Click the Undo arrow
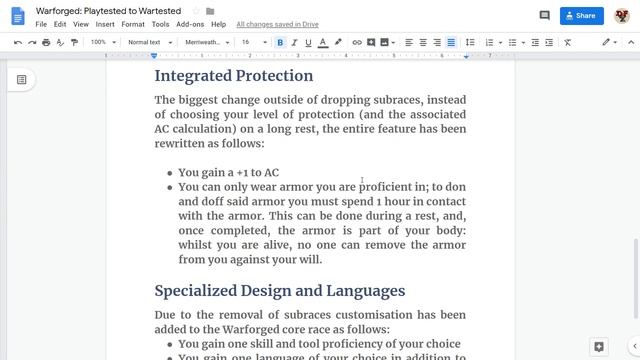Viewport: 640px width, 360px height. point(18,42)
